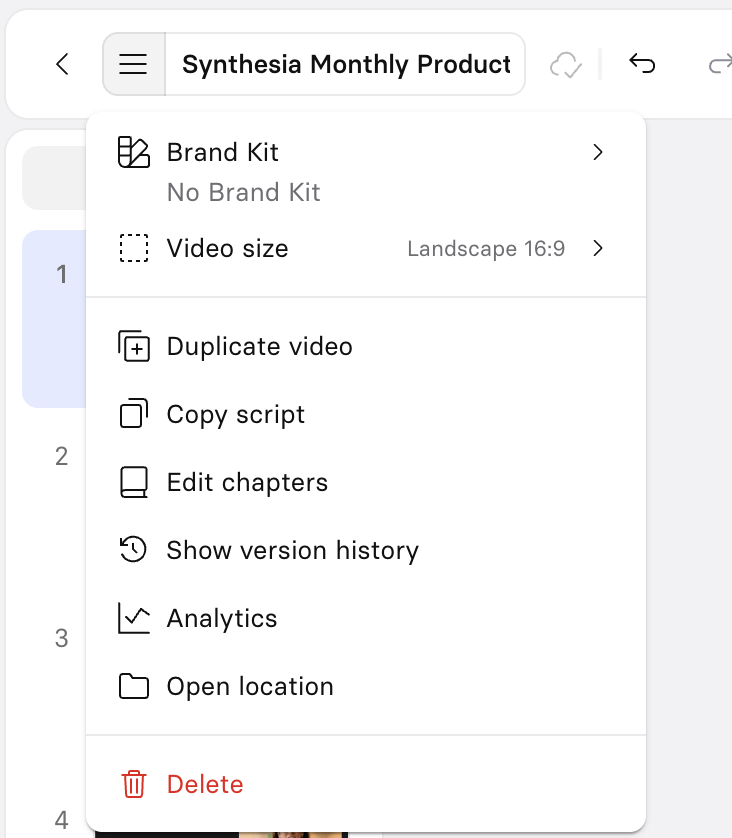Choose Edit chapters
Viewport: 732px width, 838px height.
[366, 482]
